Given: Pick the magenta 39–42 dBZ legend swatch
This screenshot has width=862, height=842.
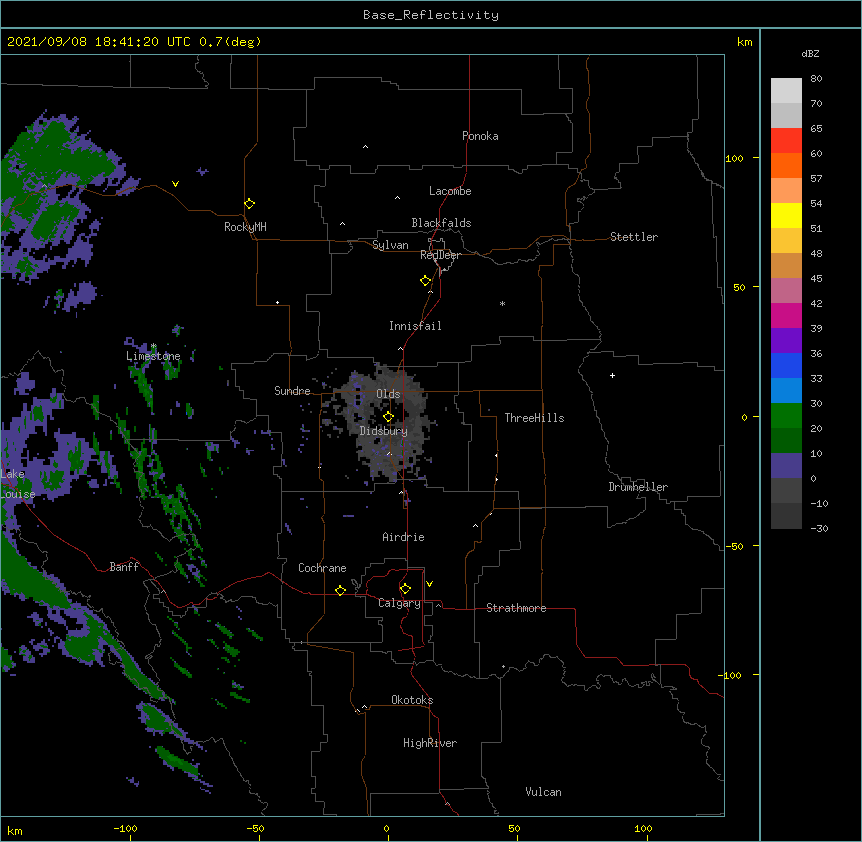Looking at the screenshot, I should click(x=786, y=315).
